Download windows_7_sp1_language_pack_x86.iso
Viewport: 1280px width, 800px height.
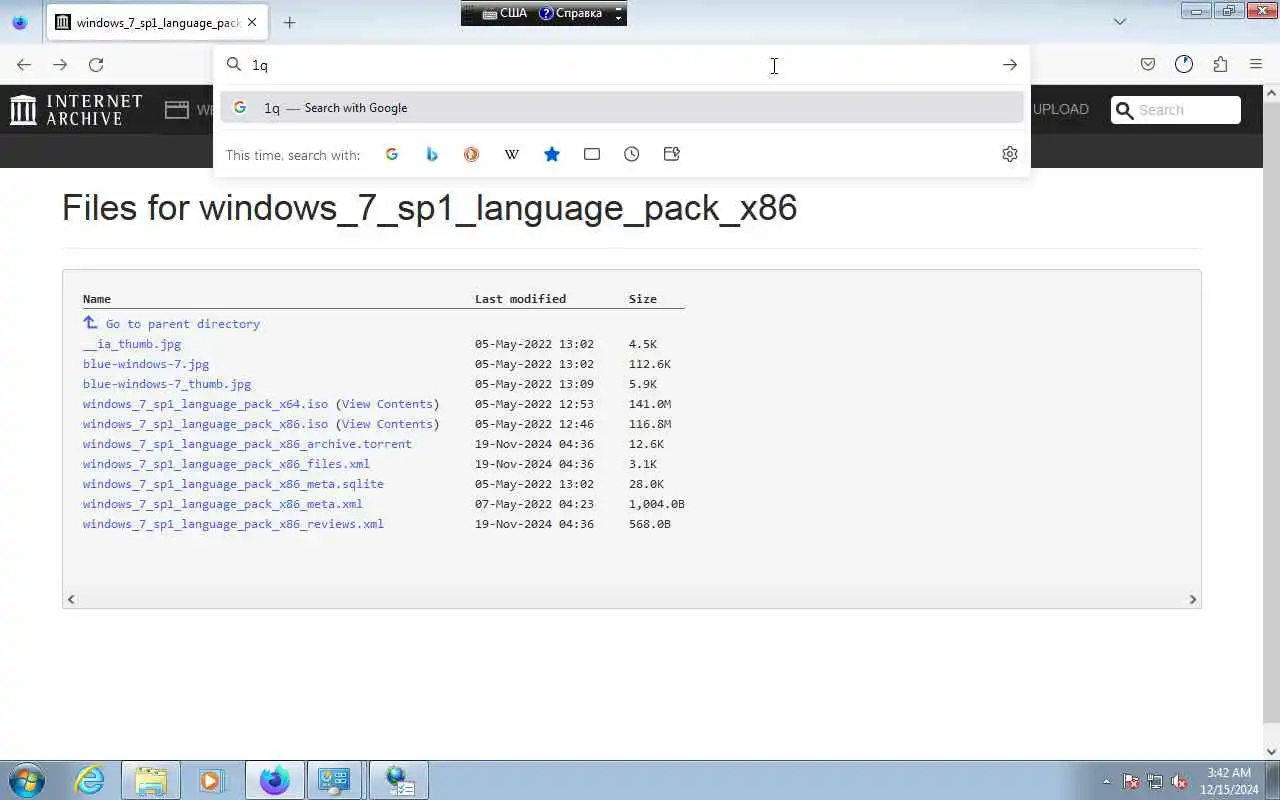pos(205,424)
